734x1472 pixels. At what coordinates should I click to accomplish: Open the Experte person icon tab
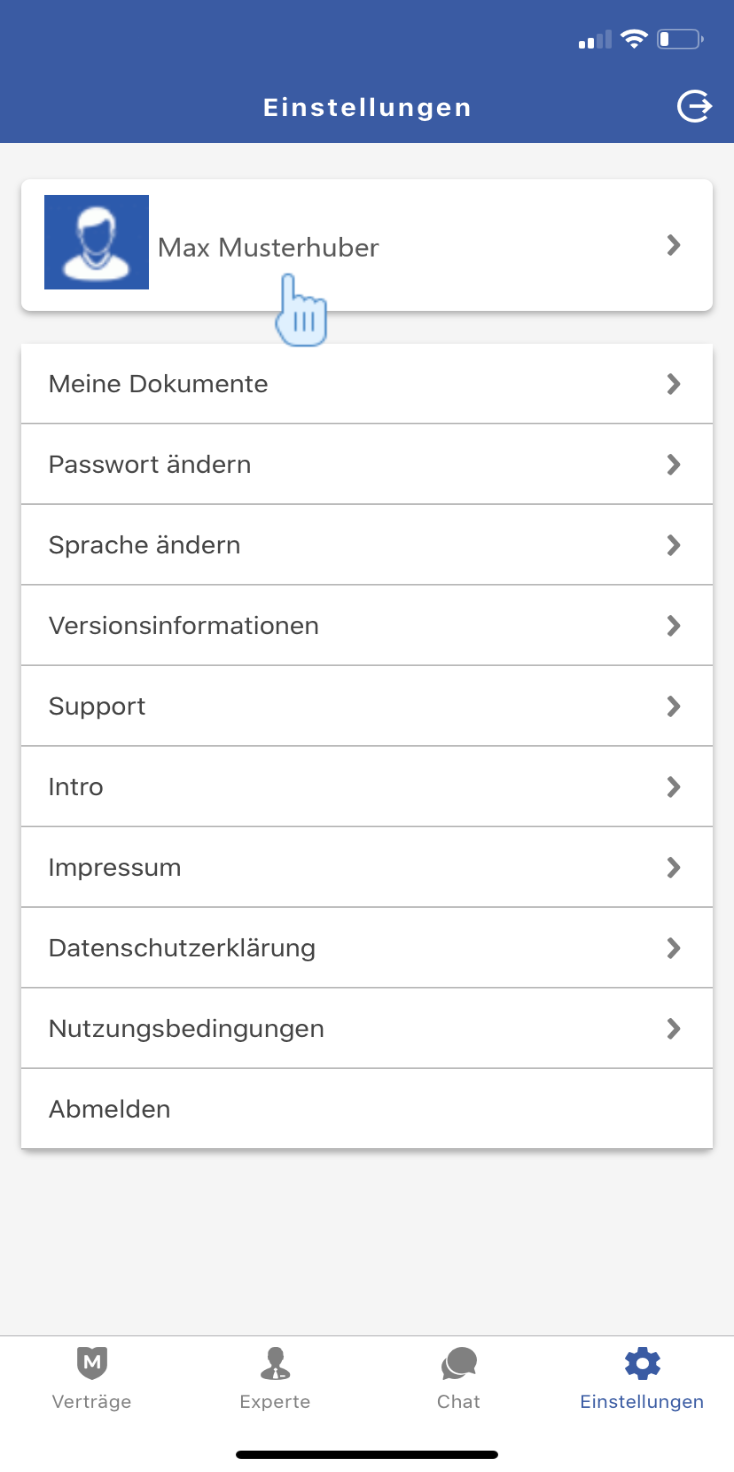tap(275, 1362)
